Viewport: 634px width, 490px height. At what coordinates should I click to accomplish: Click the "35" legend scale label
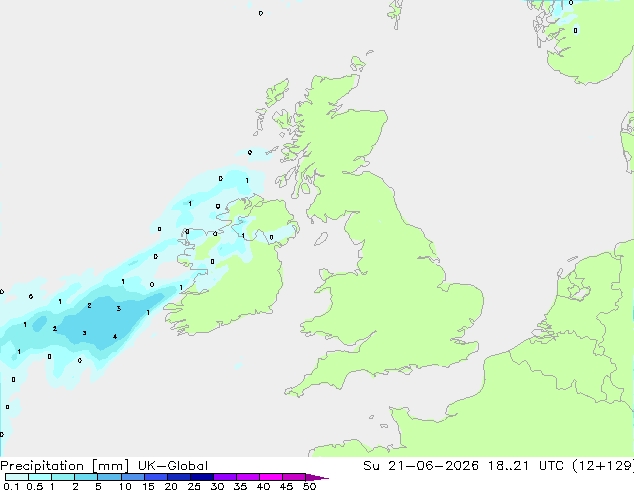pos(240,486)
